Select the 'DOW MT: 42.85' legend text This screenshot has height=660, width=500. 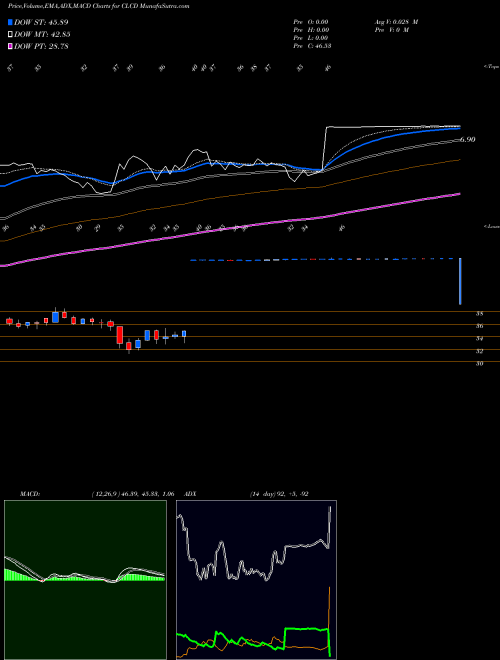[42, 35]
